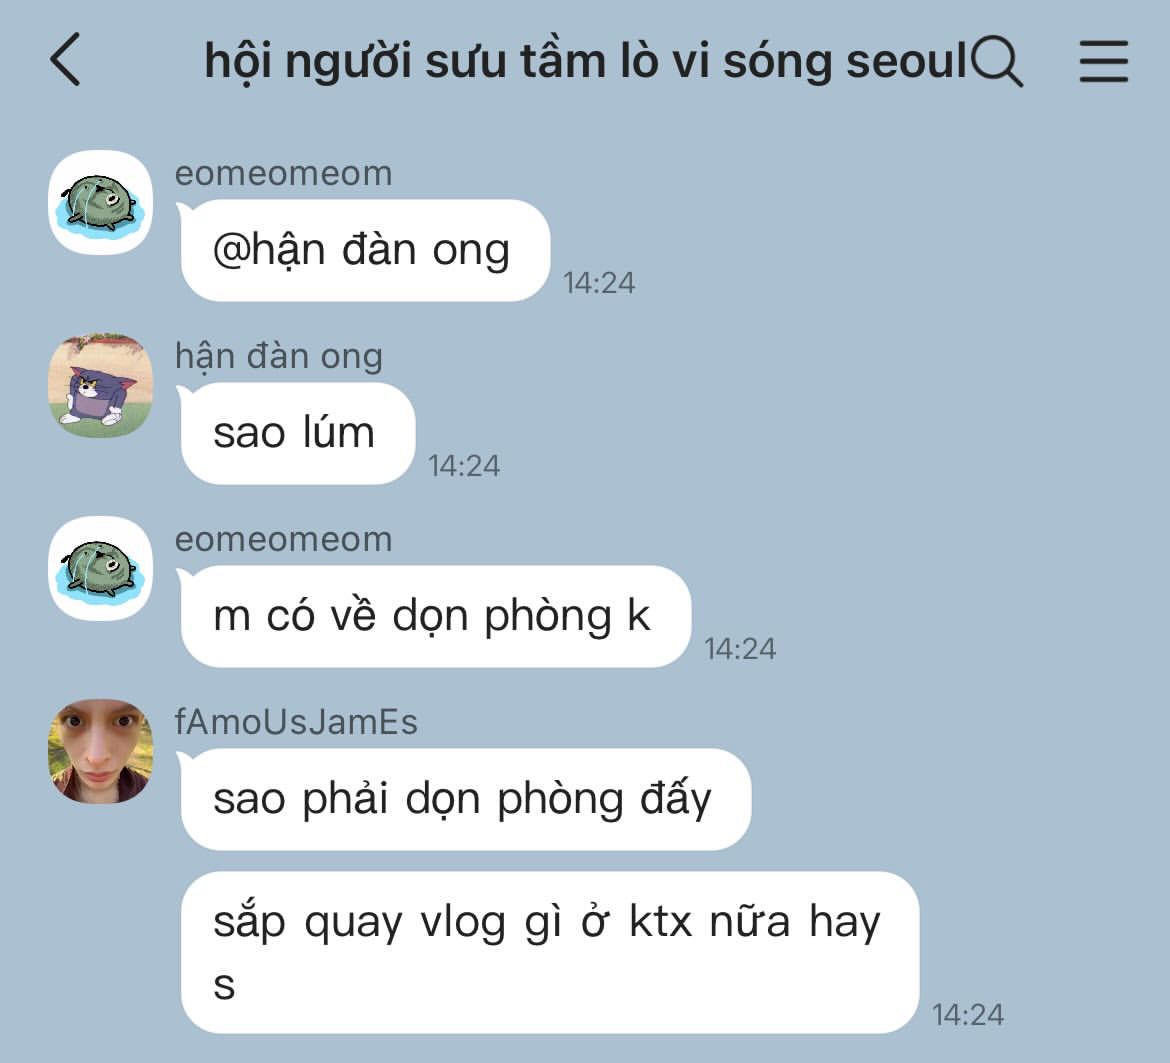Screen dimensions: 1170x1063
Task: Tap the m có về dọn phòng k bubble
Action: [436, 616]
